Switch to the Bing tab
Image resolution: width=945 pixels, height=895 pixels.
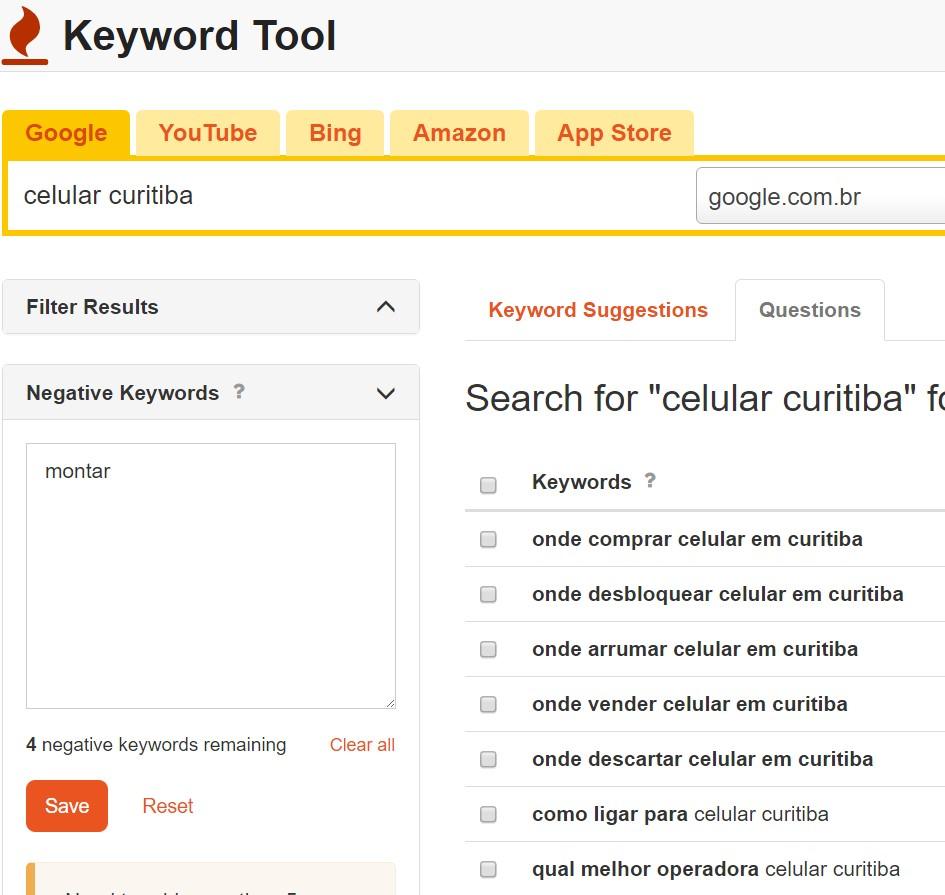tap(335, 133)
